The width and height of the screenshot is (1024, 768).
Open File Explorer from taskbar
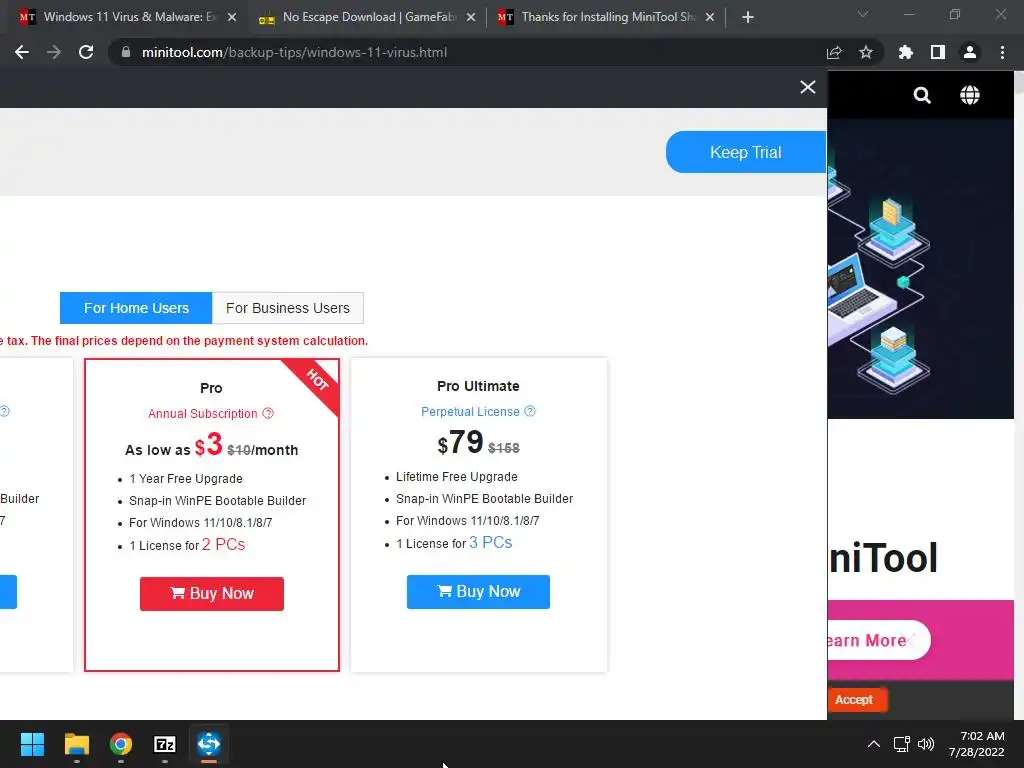(x=76, y=744)
